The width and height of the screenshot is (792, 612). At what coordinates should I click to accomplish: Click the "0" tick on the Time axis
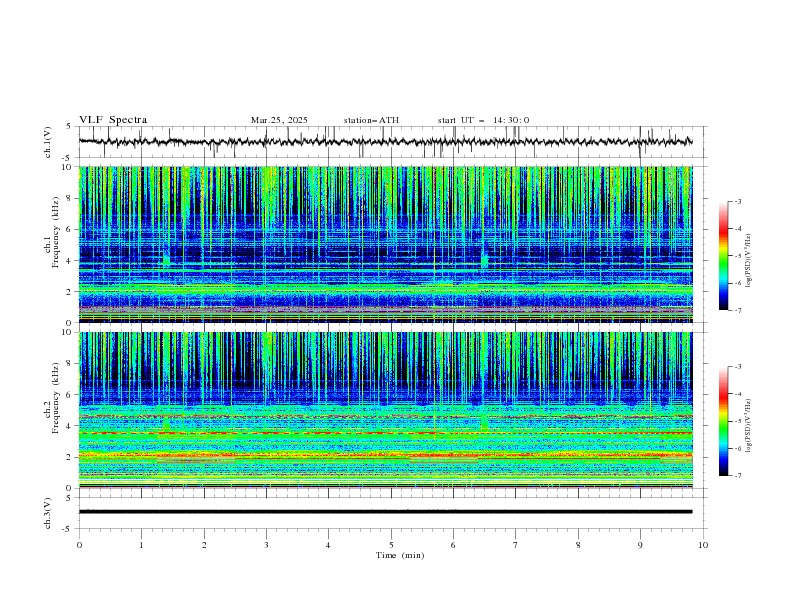[79, 545]
